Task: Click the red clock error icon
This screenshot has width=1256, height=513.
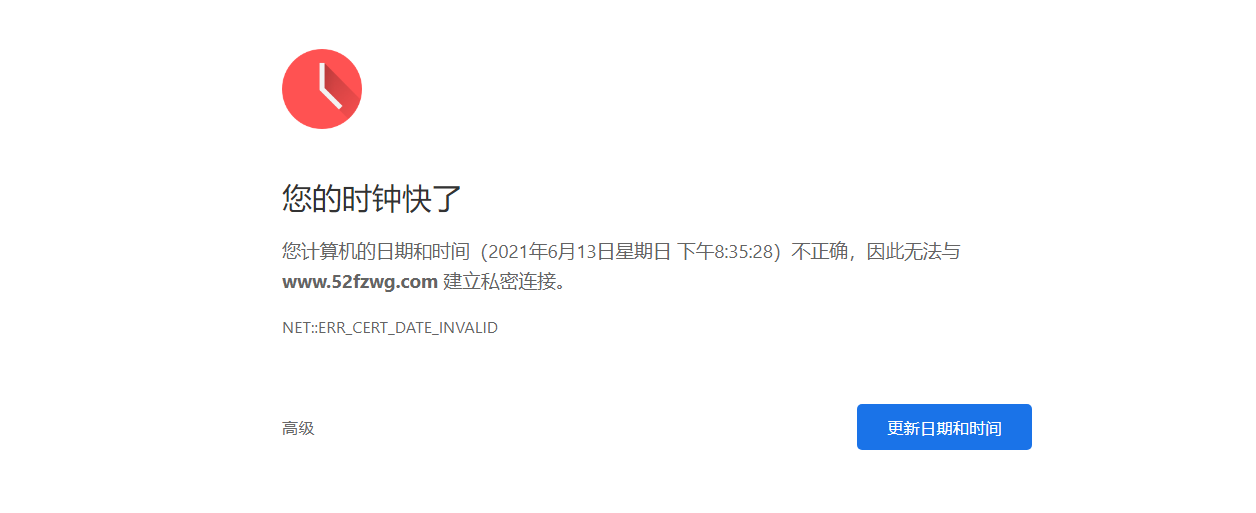Action: tap(322, 89)
